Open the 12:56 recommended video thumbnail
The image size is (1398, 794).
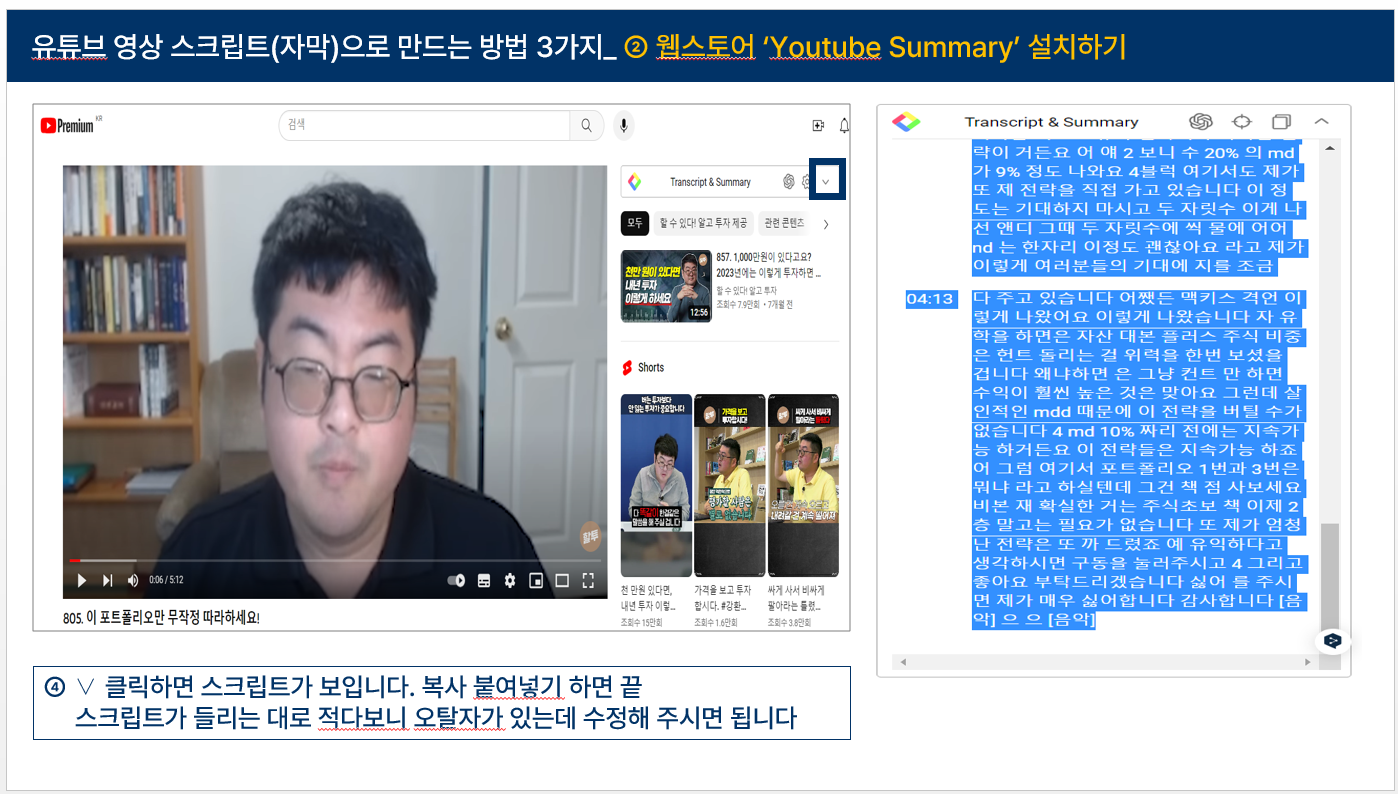click(x=666, y=286)
